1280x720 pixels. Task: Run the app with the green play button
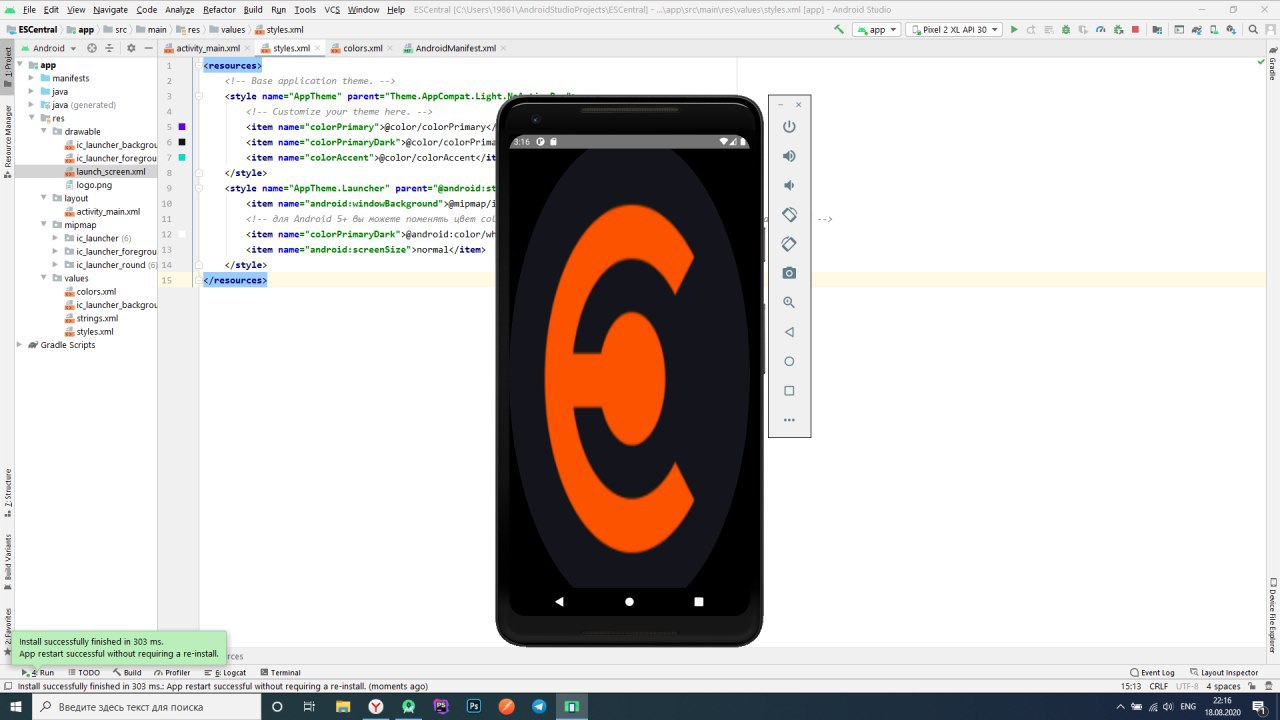click(x=1014, y=30)
